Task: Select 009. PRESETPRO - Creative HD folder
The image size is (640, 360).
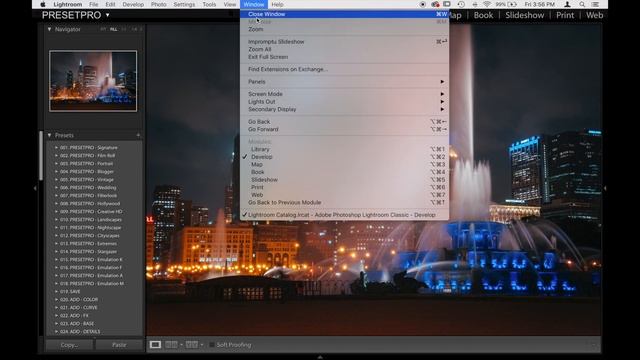Action: (x=94, y=212)
